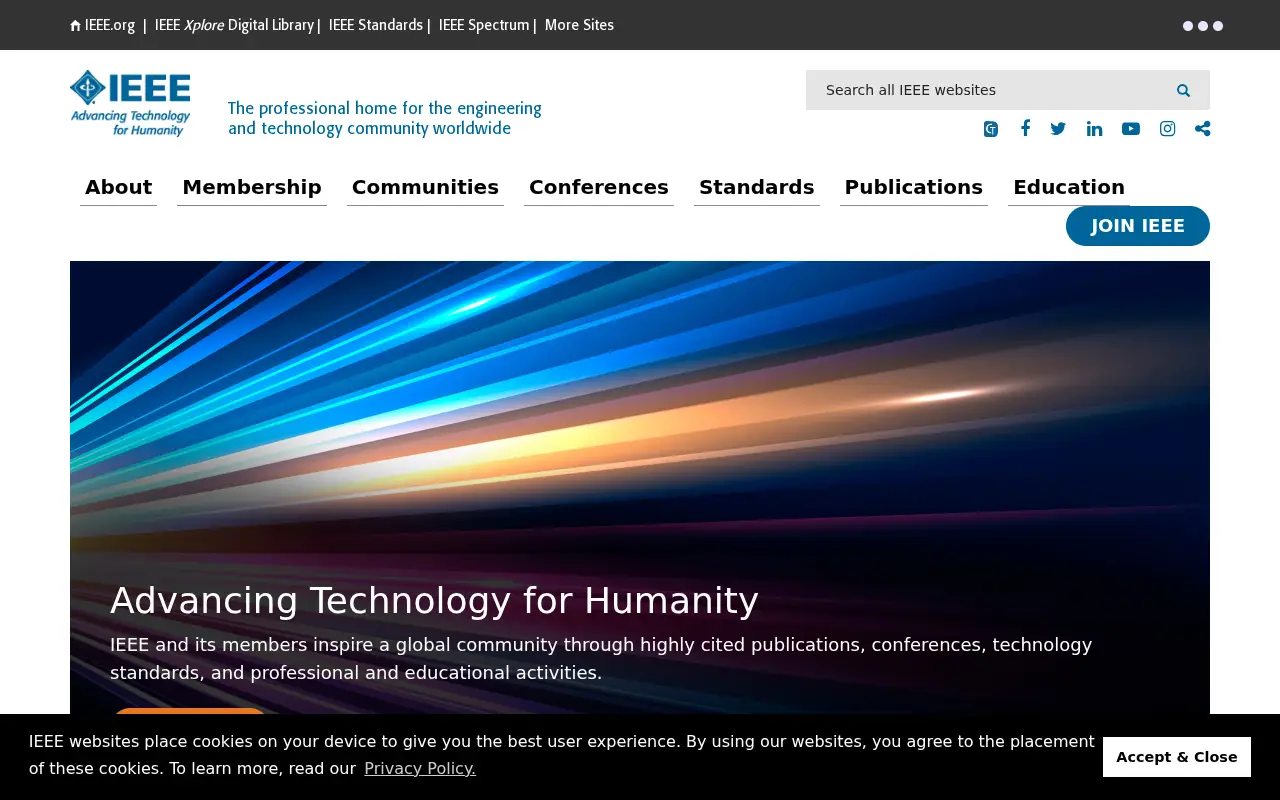Open the IEEE Spectrum link
Viewport: 1280px width, 800px height.
pos(484,25)
